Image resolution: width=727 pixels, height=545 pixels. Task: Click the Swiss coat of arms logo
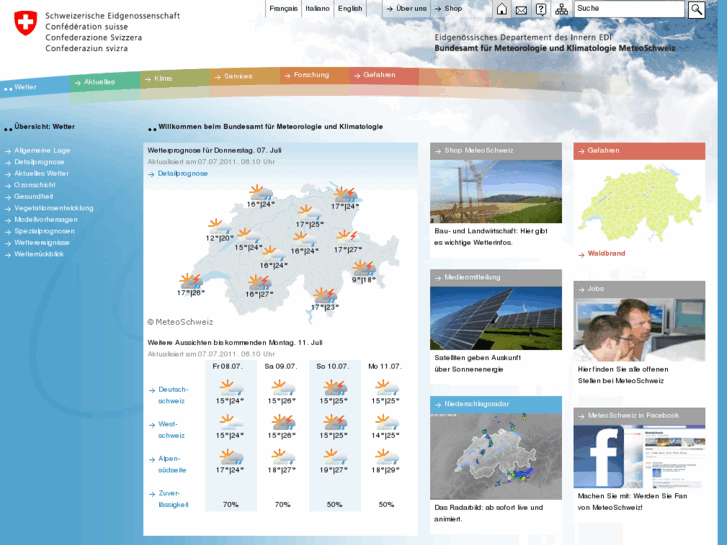point(26,23)
